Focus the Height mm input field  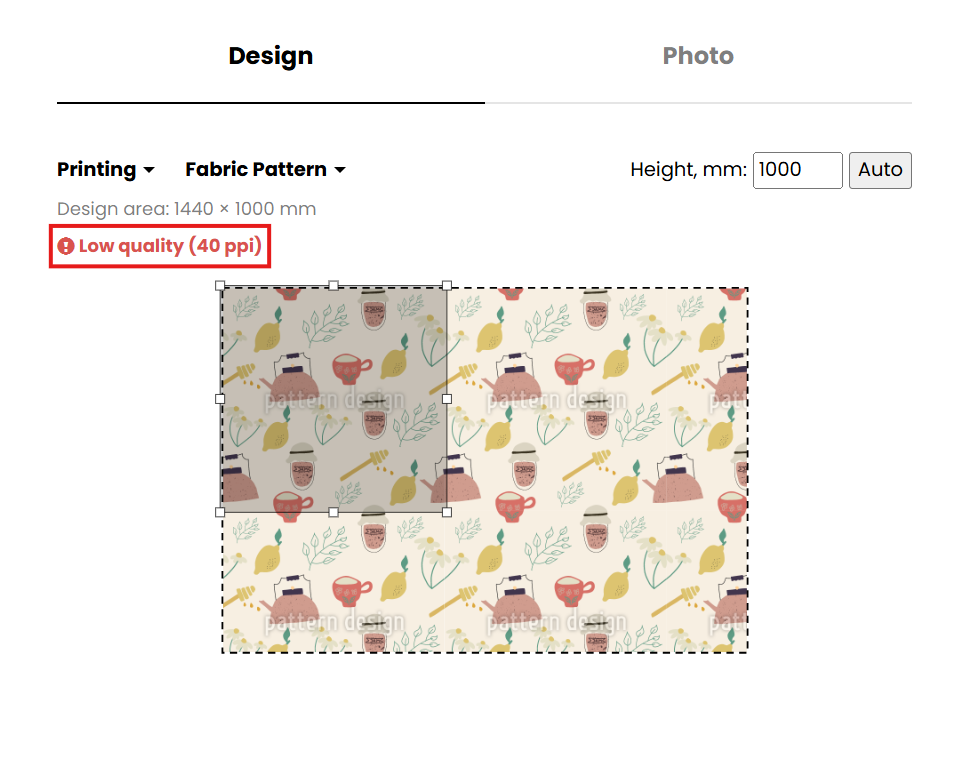tap(797, 169)
